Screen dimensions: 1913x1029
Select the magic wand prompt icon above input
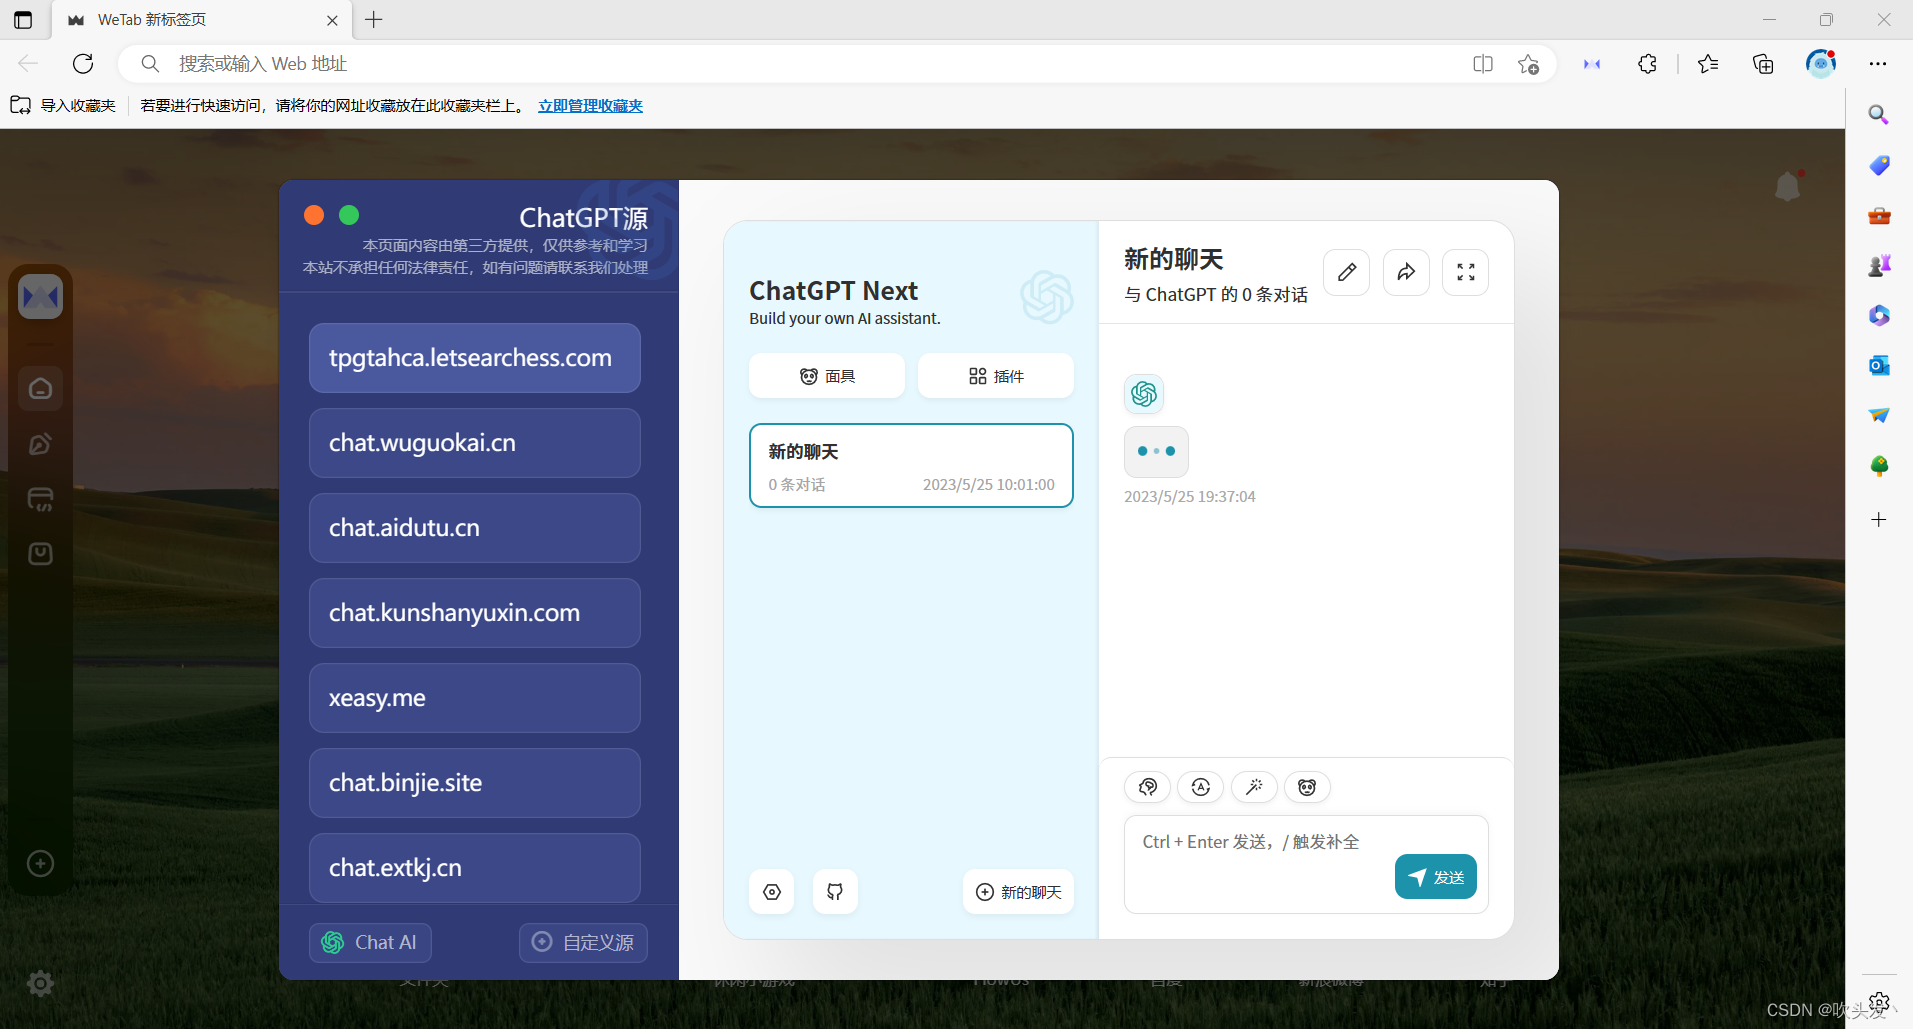(x=1254, y=787)
